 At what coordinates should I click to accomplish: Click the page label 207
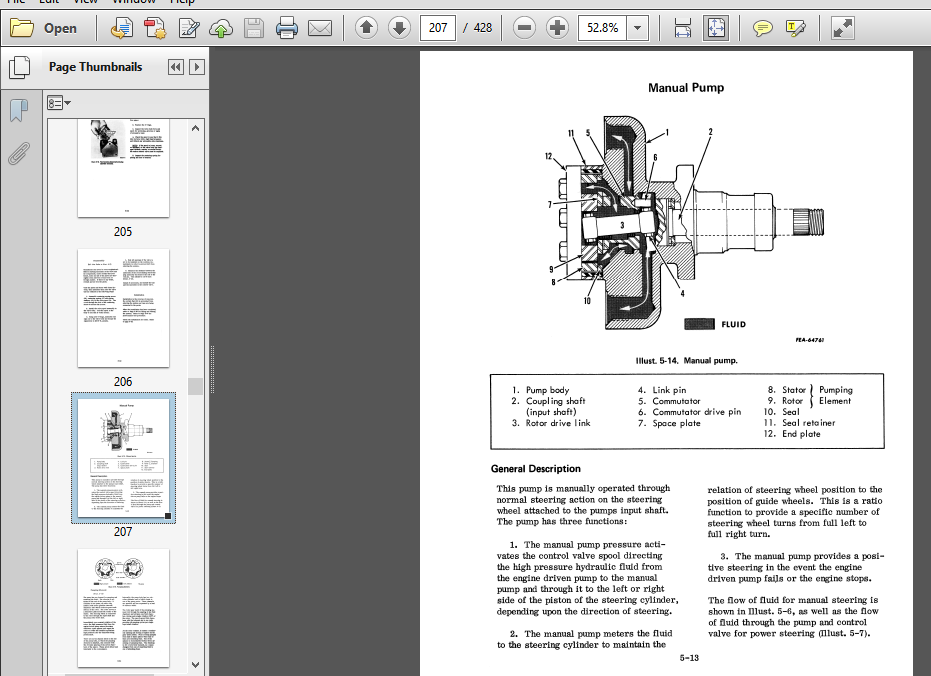(123, 531)
